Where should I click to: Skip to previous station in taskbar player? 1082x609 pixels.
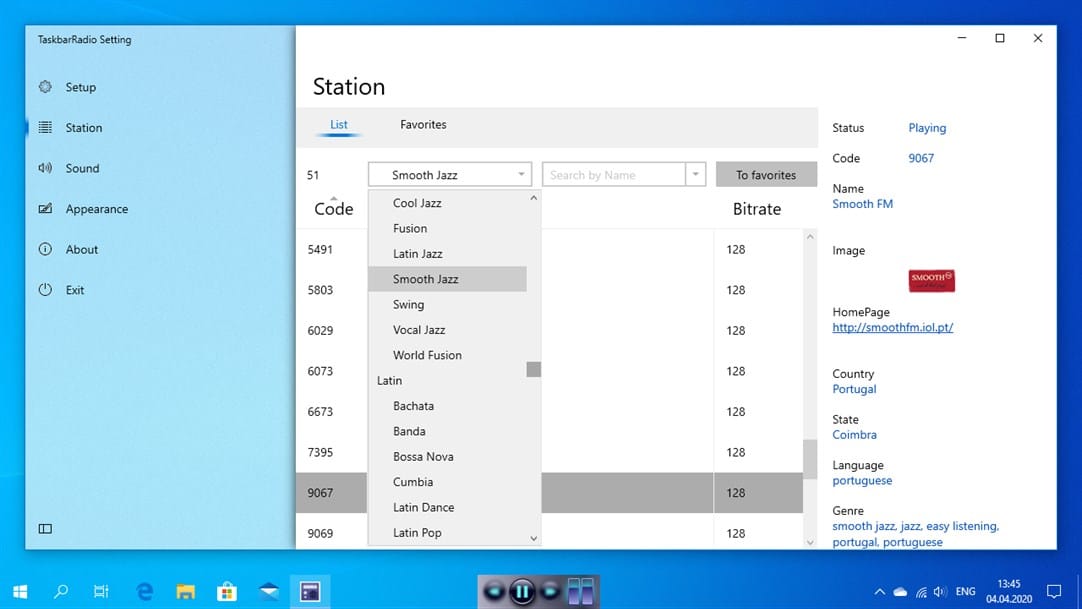(494, 590)
